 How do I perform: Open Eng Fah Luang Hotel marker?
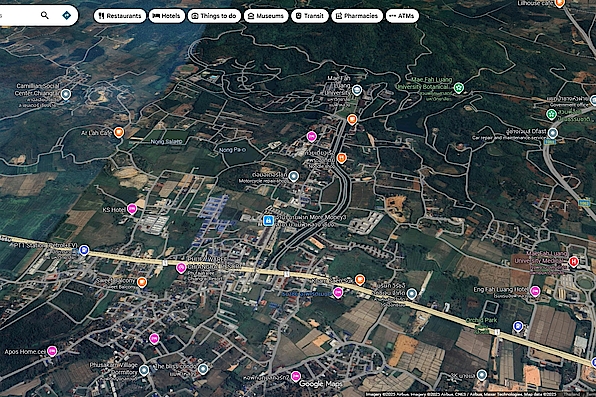tap(535, 291)
